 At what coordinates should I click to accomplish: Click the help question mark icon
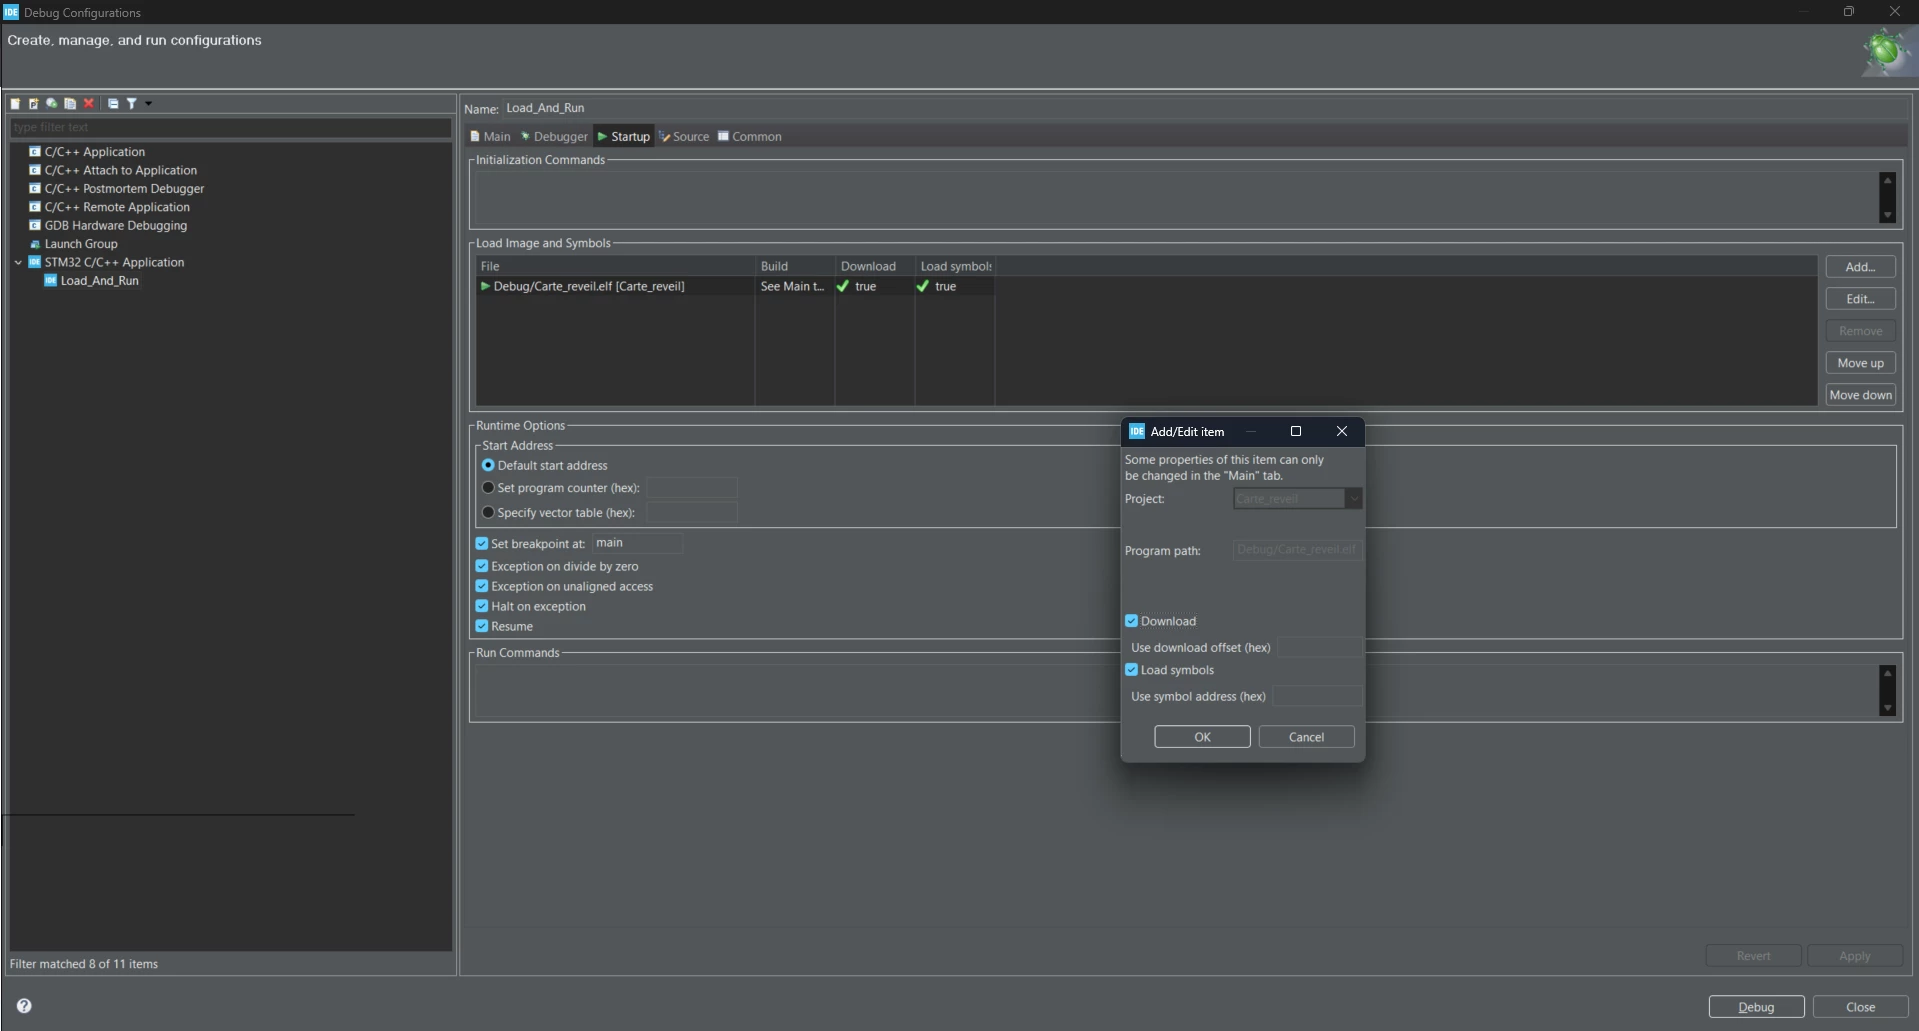(24, 1006)
